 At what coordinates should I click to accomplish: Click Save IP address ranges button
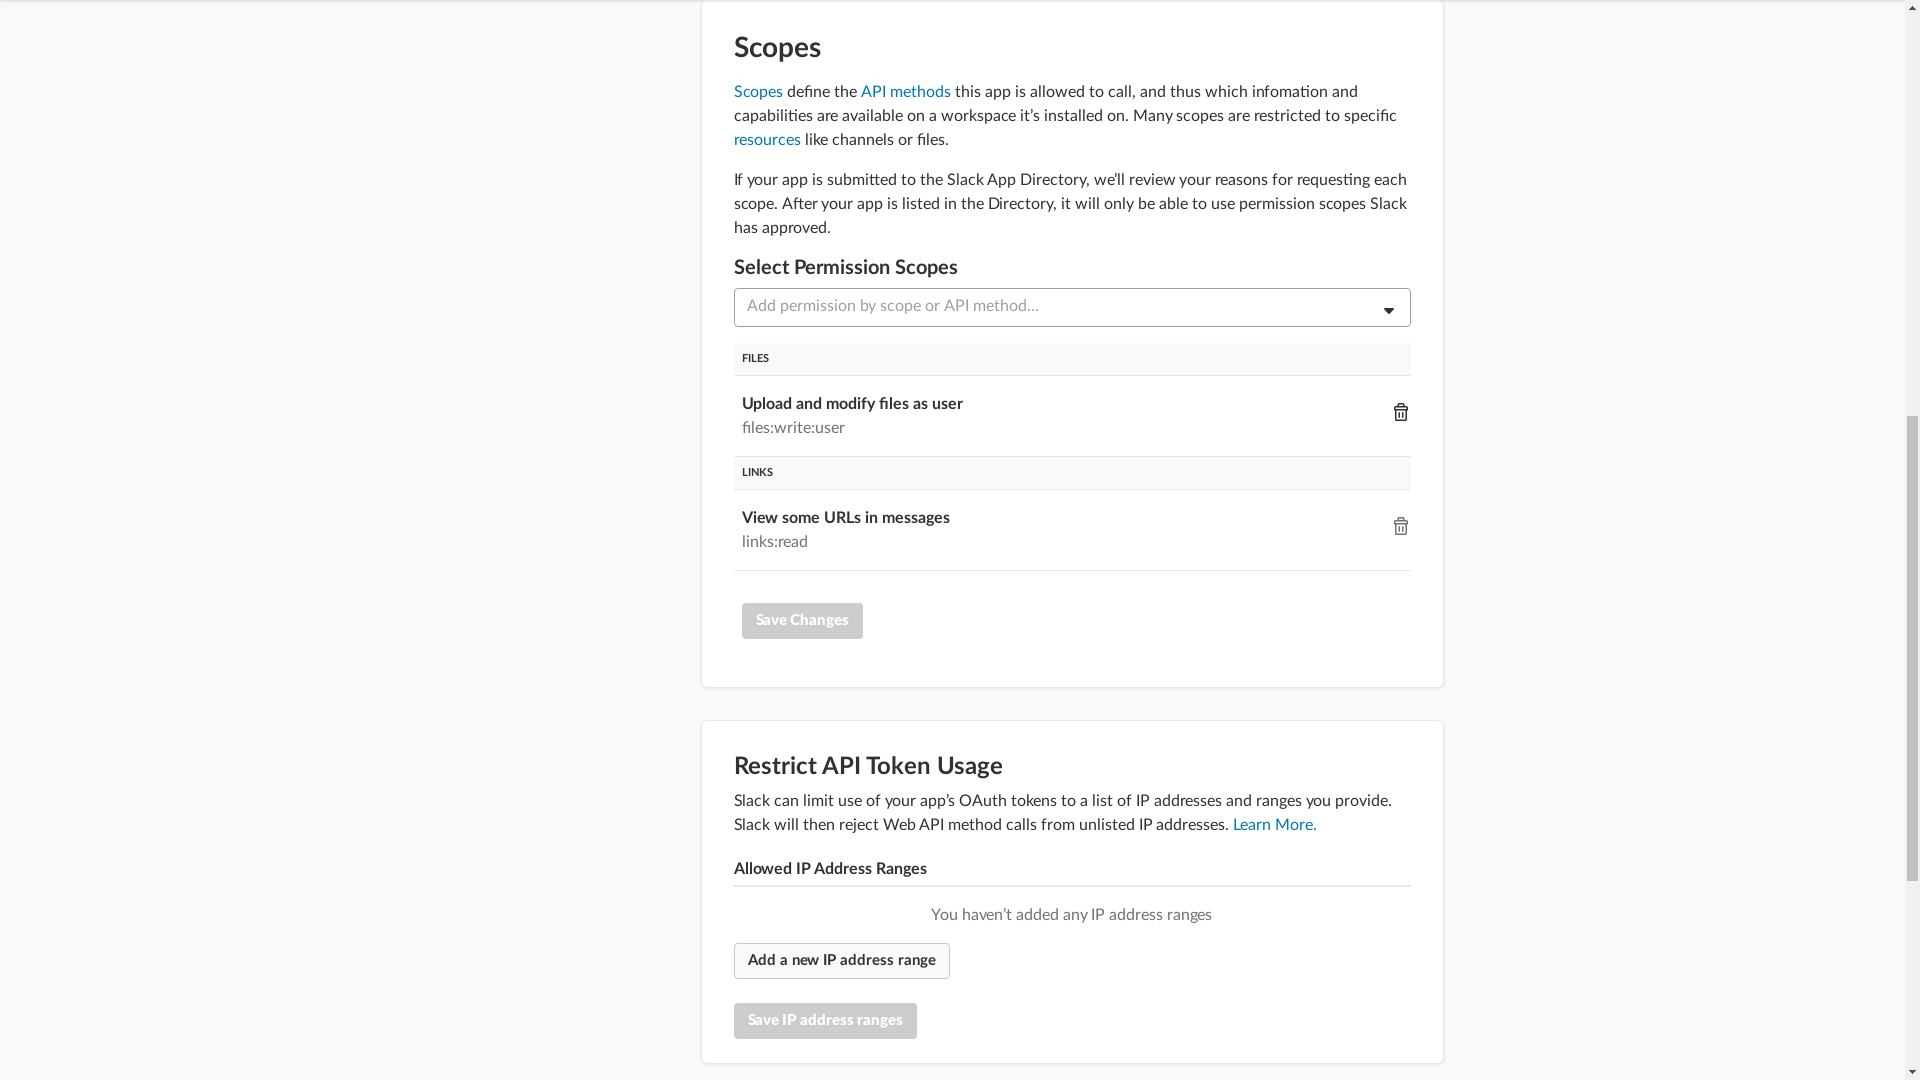[825, 1021]
